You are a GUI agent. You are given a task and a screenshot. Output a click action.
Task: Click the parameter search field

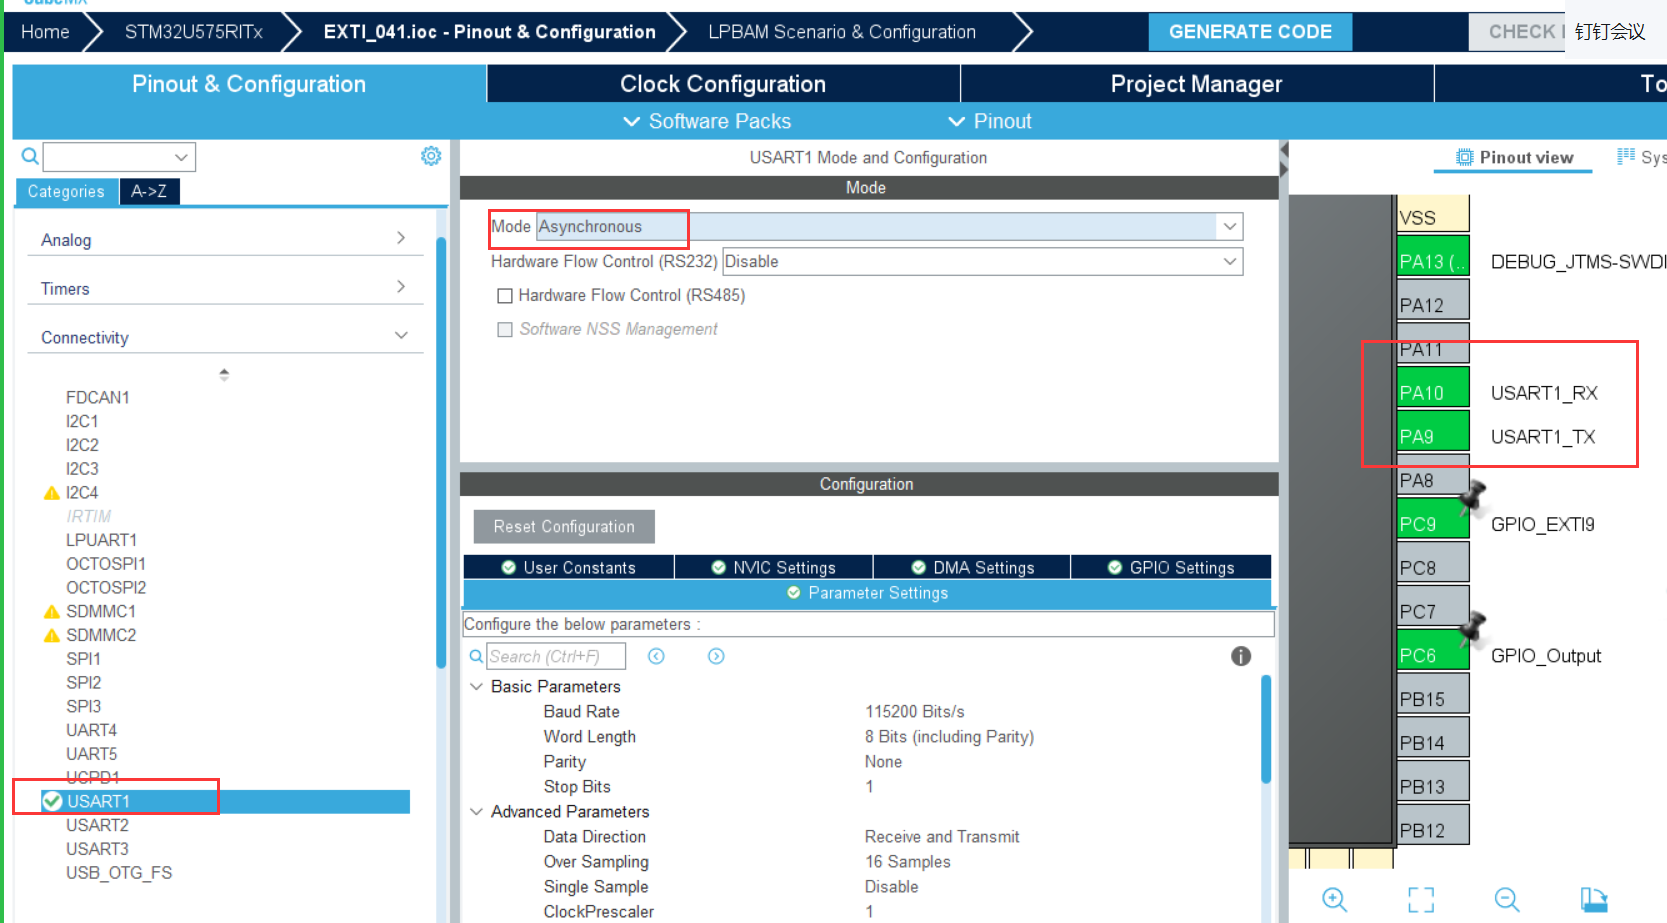coord(556,656)
